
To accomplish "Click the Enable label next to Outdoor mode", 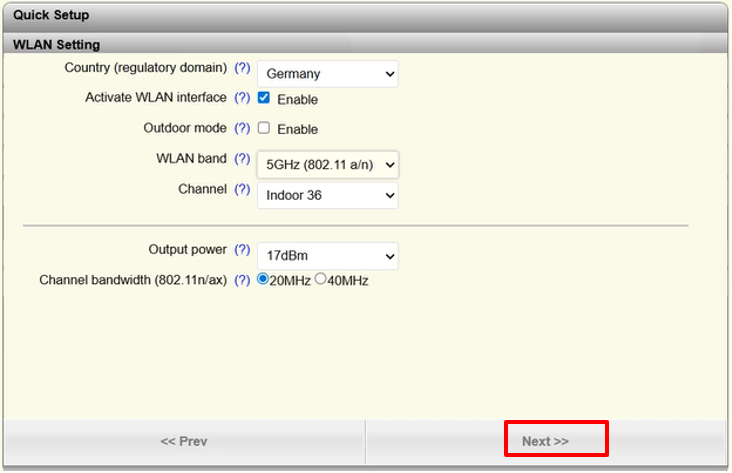I will point(297,129).
